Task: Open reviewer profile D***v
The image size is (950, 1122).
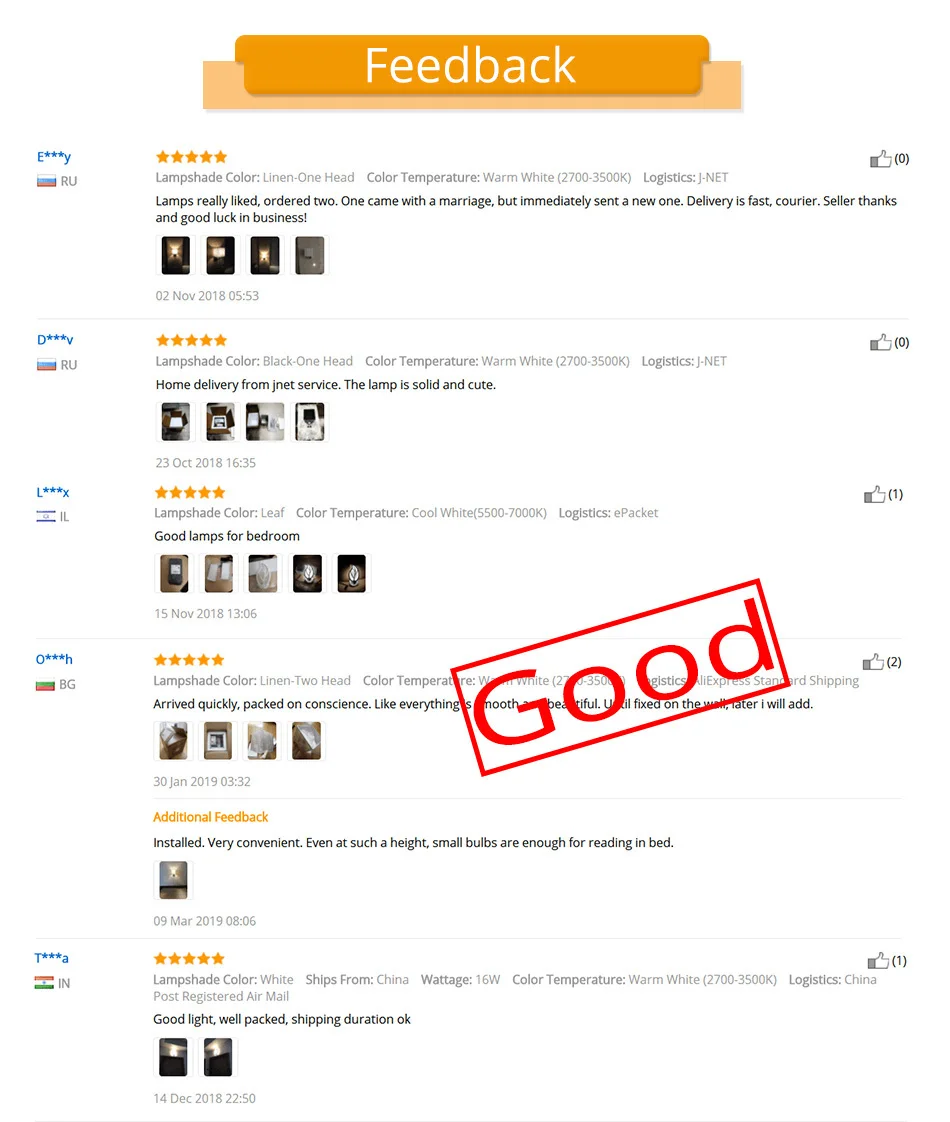Action: 55,339
